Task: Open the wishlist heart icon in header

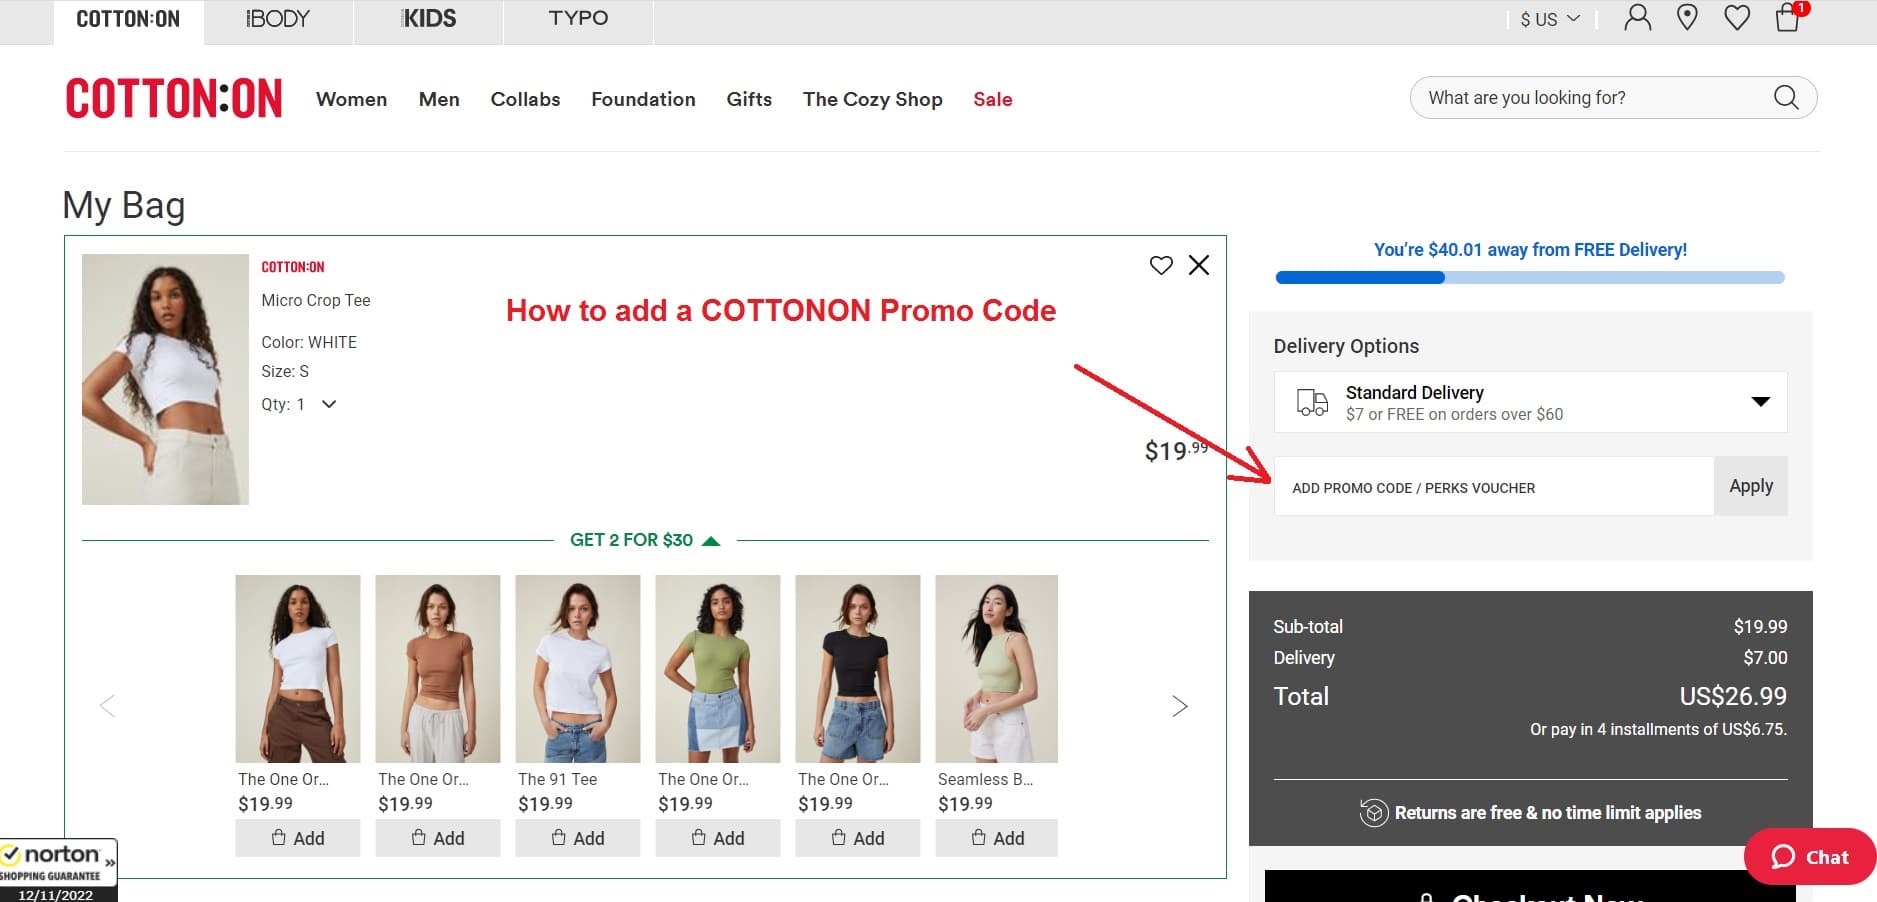Action: coord(1737,17)
